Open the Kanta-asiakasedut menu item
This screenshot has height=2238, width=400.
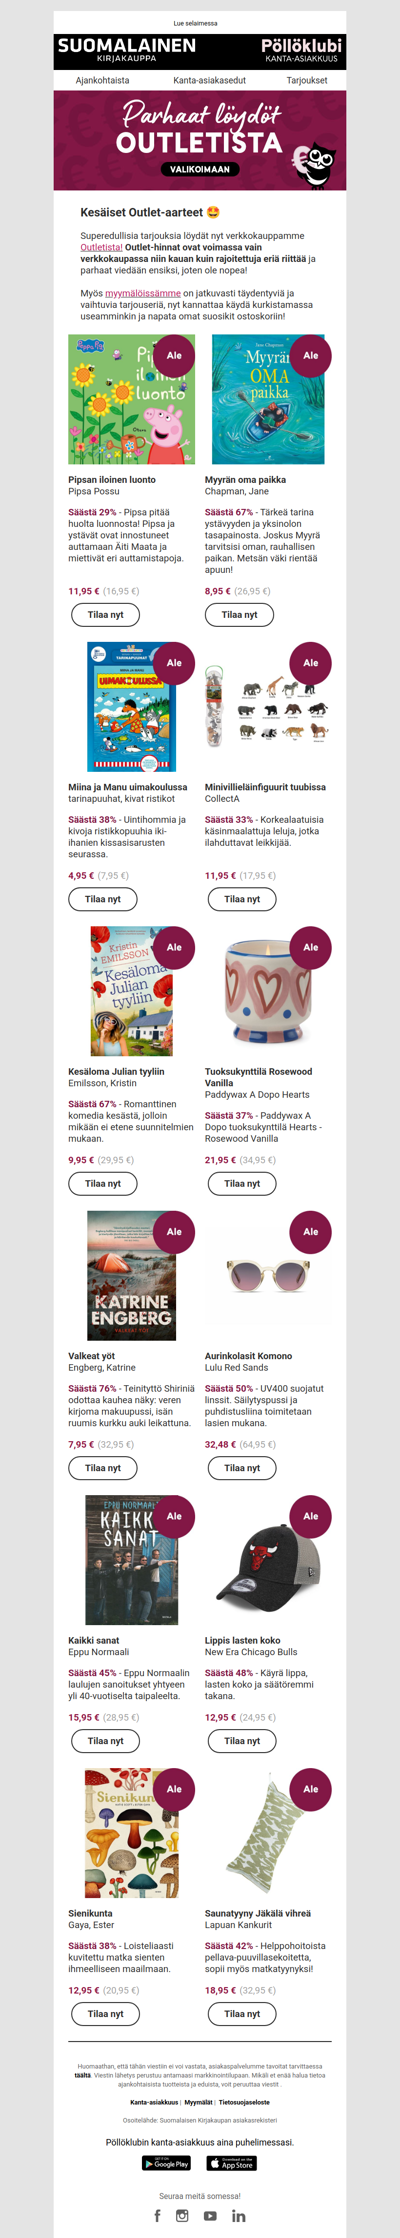pos(209,80)
